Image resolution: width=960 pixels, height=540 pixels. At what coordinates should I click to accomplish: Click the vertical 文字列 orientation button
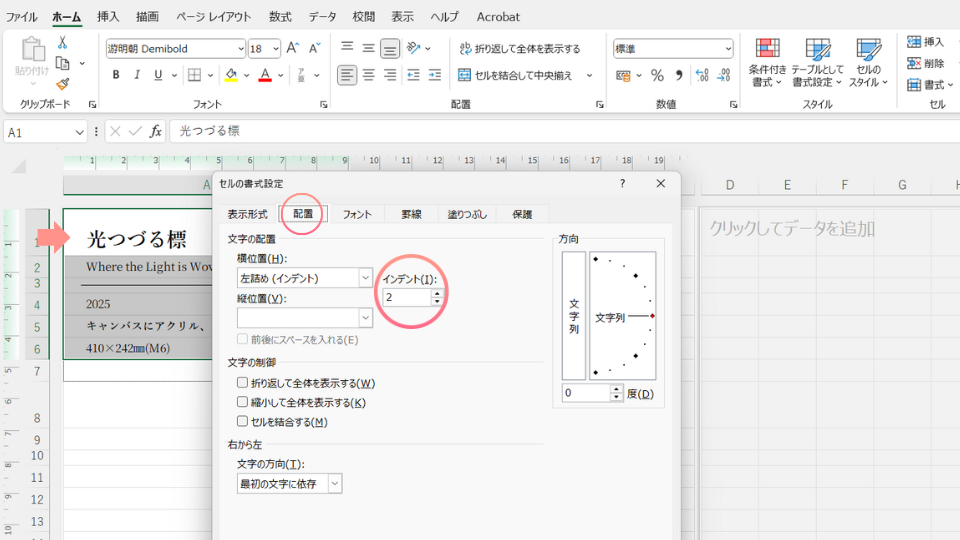[x=574, y=316]
